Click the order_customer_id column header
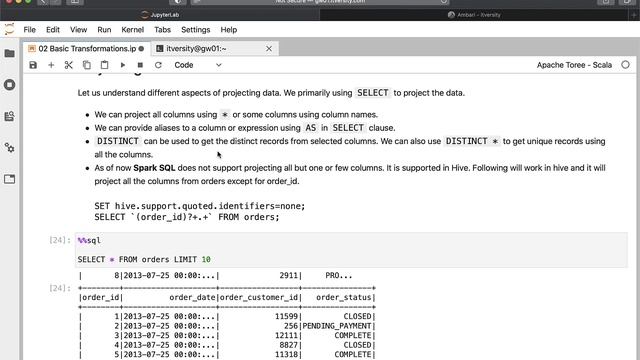The height and width of the screenshot is (360, 640). pos(259,298)
